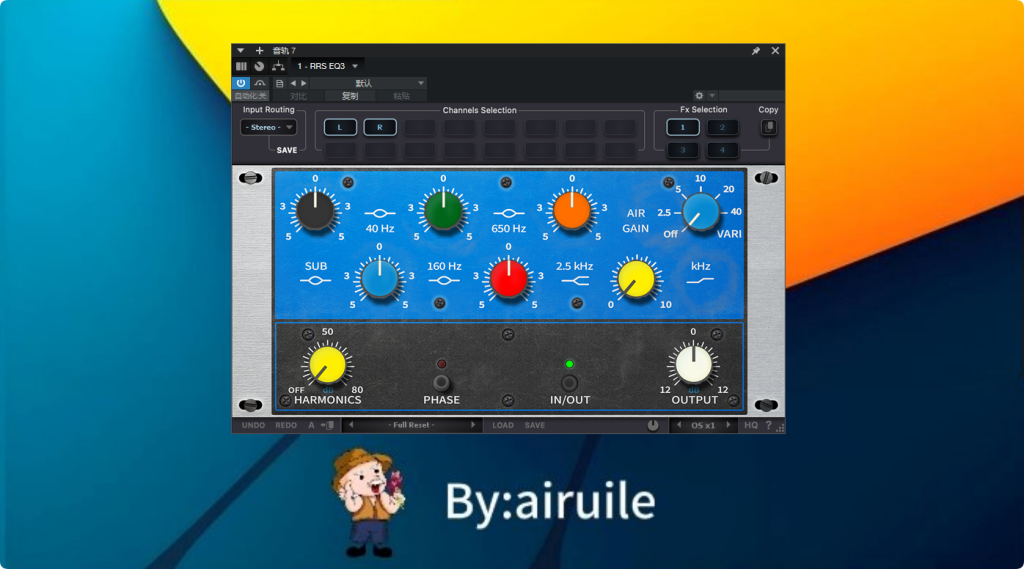Go to the previous preset arrow
The width and height of the screenshot is (1024, 569).
pyautogui.click(x=293, y=83)
